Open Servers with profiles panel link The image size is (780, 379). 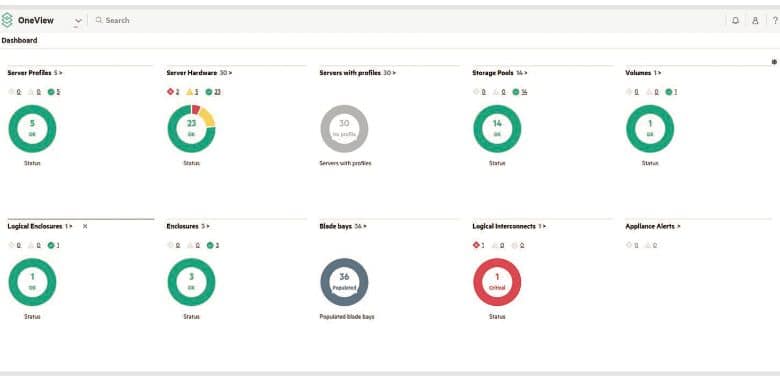click(x=358, y=73)
